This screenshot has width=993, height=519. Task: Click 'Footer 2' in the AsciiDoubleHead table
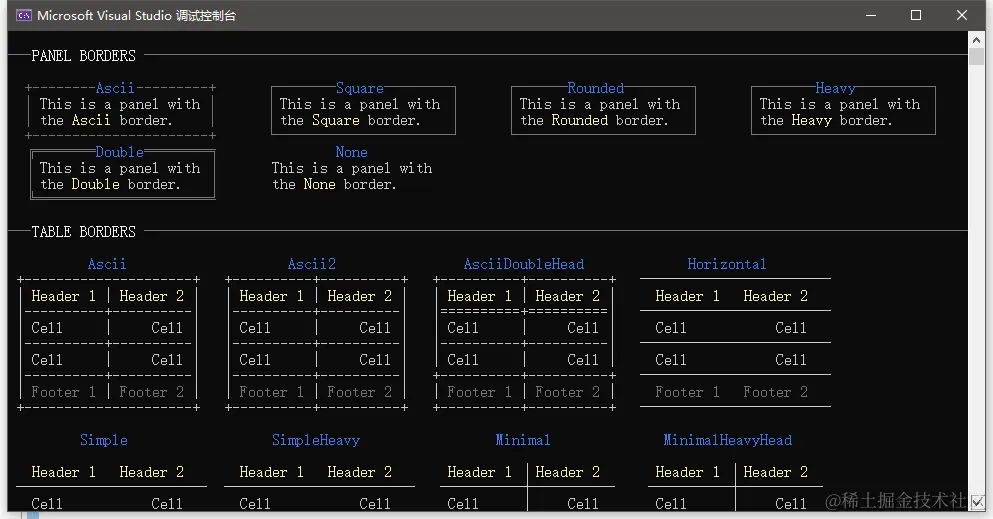[x=567, y=392]
